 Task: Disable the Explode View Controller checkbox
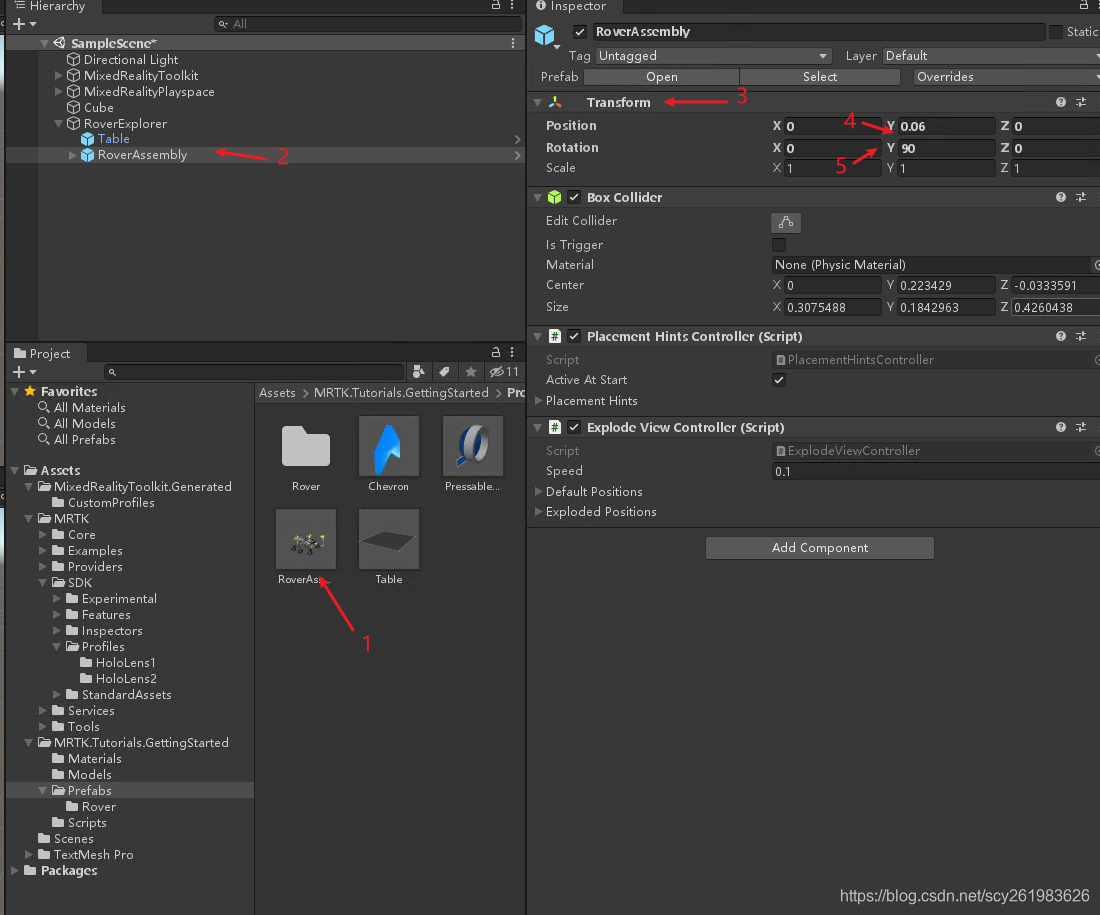coord(575,427)
